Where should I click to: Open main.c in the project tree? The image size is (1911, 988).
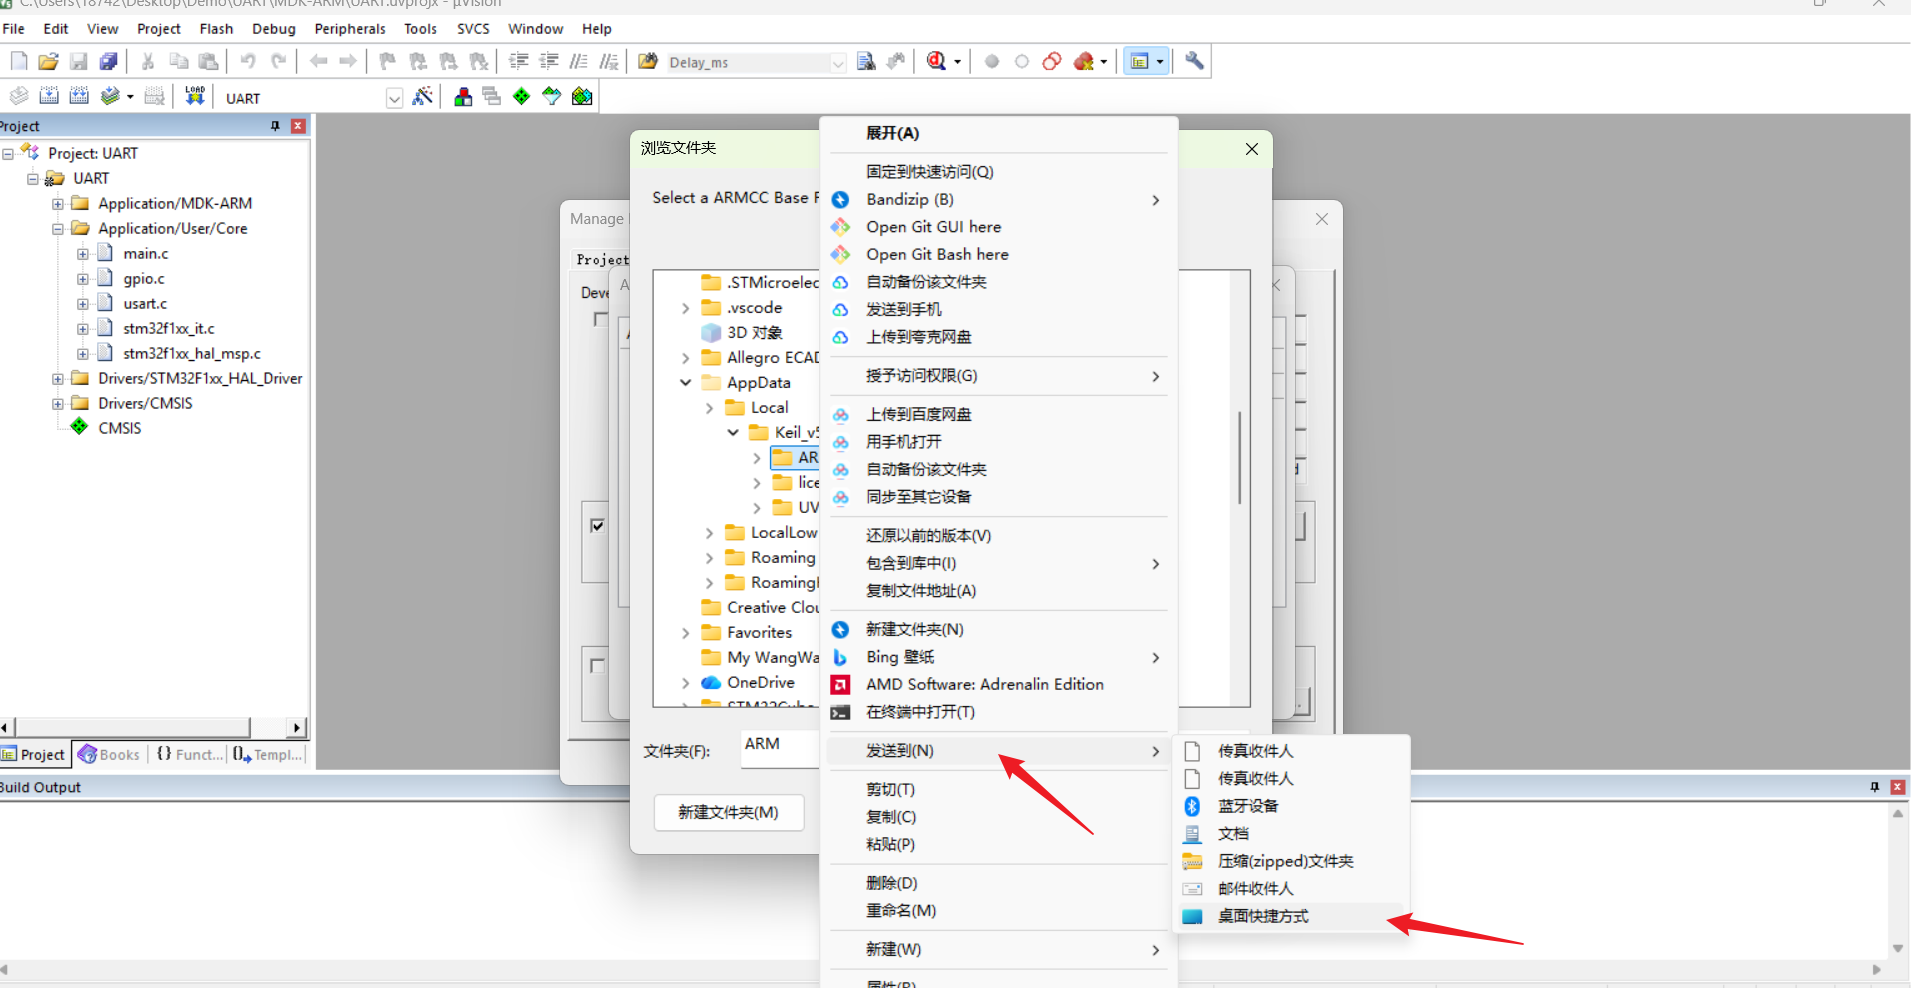pyautogui.click(x=146, y=254)
